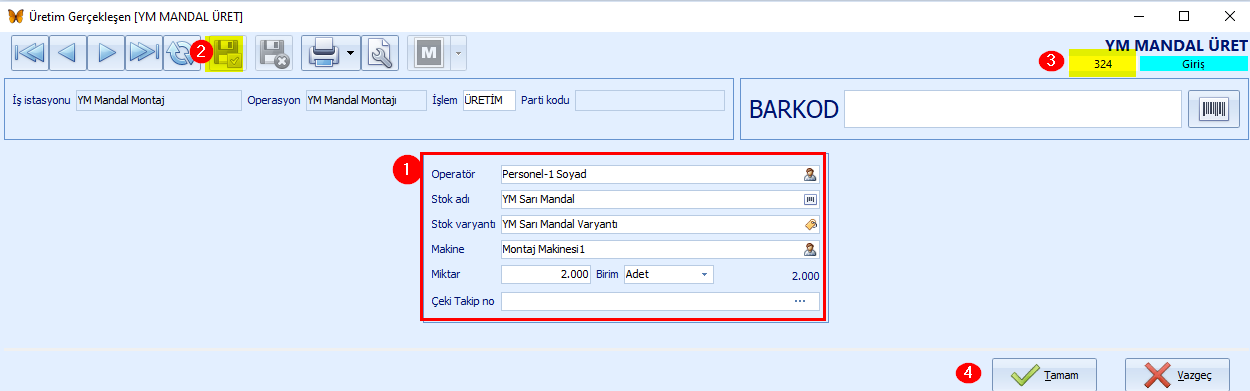Click the Parti kodu field
Viewport: 1250px width, 391px height.
coord(649,100)
